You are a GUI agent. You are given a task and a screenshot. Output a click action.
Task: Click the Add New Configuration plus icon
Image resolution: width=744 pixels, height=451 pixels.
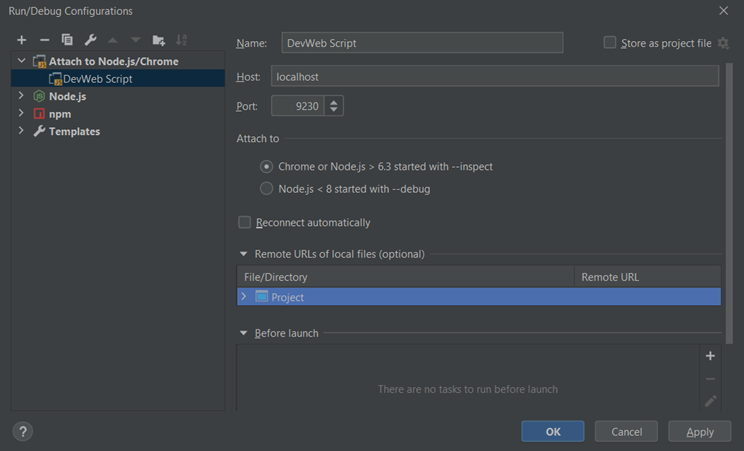pyautogui.click(x=21, y=40)
